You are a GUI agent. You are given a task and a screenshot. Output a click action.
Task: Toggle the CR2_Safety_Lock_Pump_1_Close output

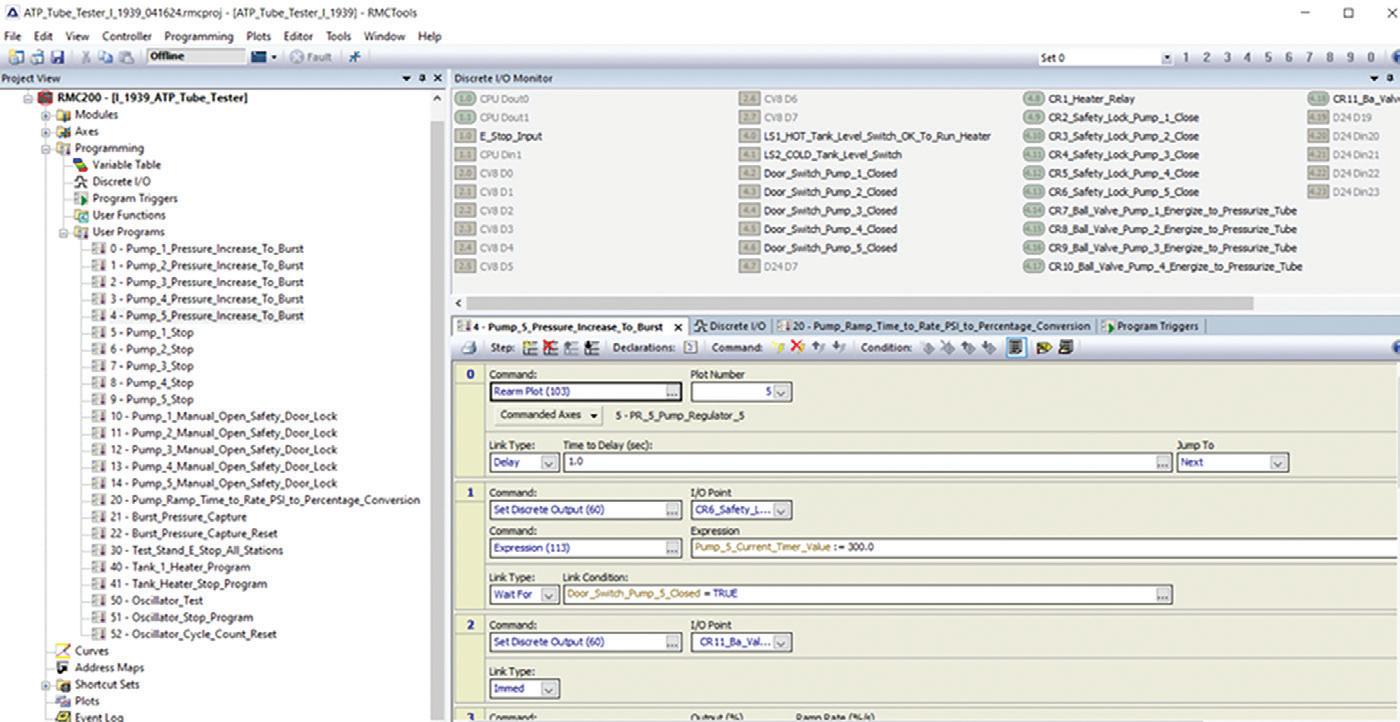tap(1034, 117)
